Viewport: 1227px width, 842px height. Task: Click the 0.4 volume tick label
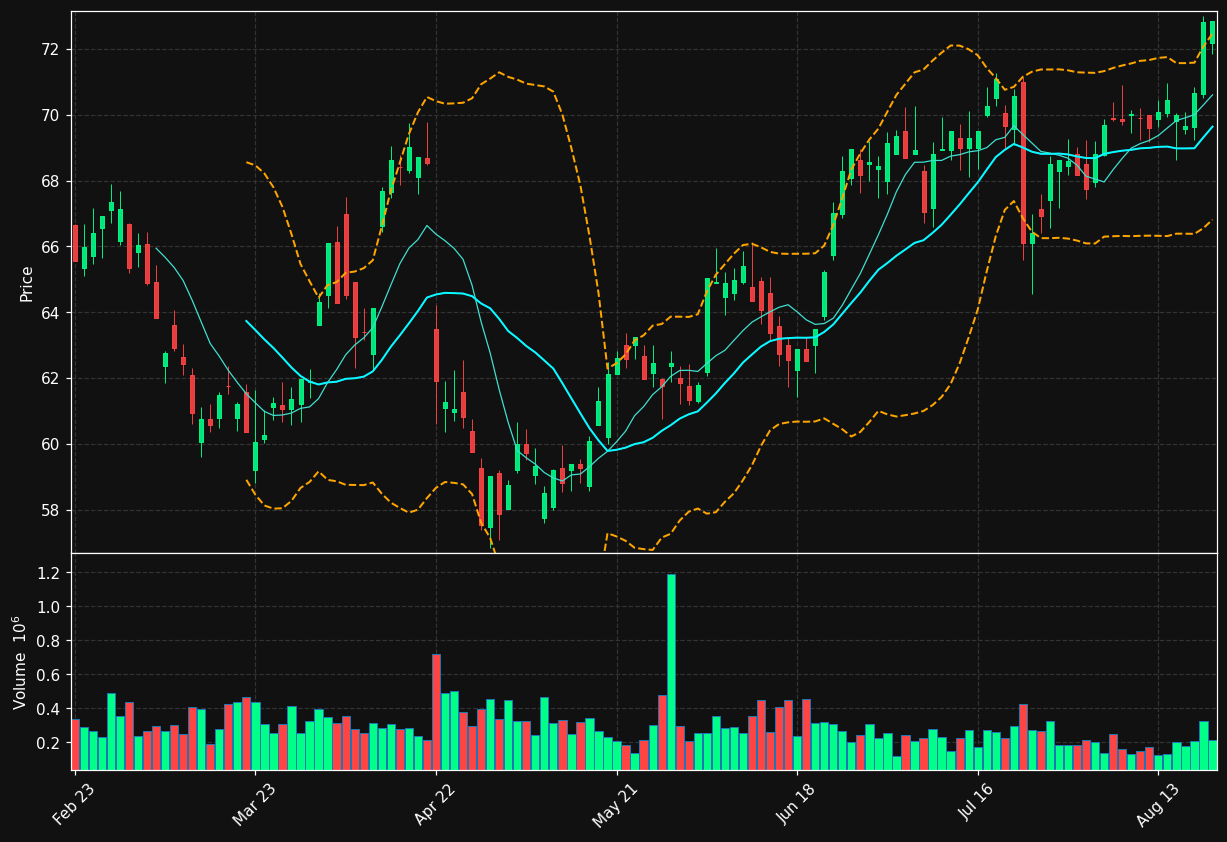point(50,710)
